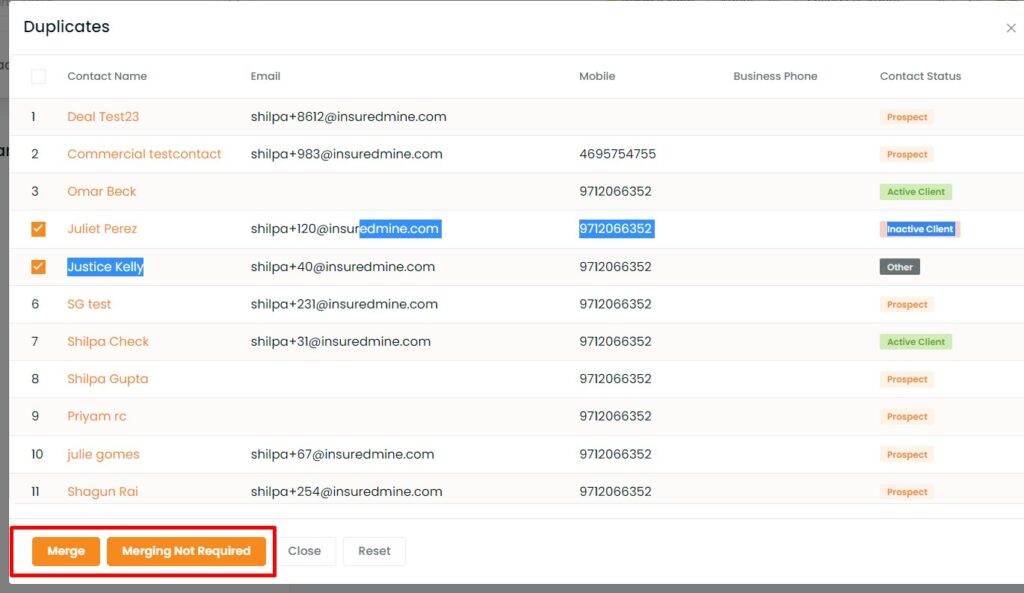Viewport: 1024px width, 593px height.
Task: Open the julie gomes contact
Action: 103,454
